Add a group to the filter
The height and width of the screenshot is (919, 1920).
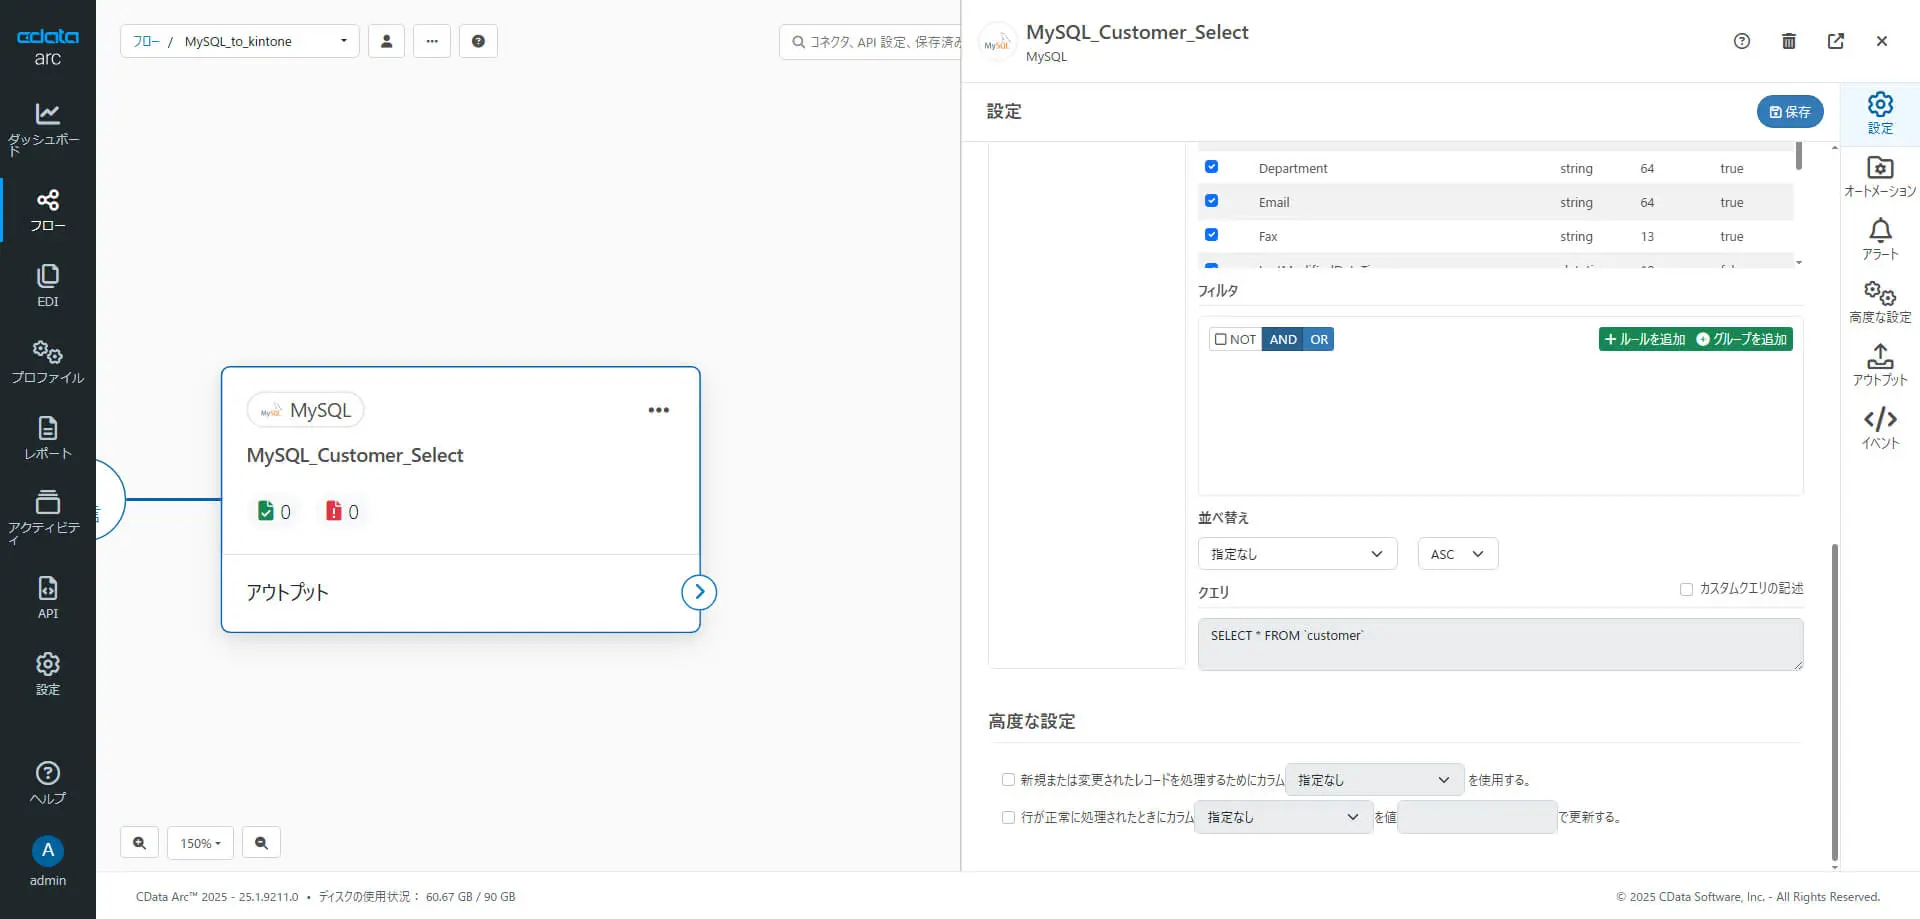pyautogui.click(x=1742, y=339)
